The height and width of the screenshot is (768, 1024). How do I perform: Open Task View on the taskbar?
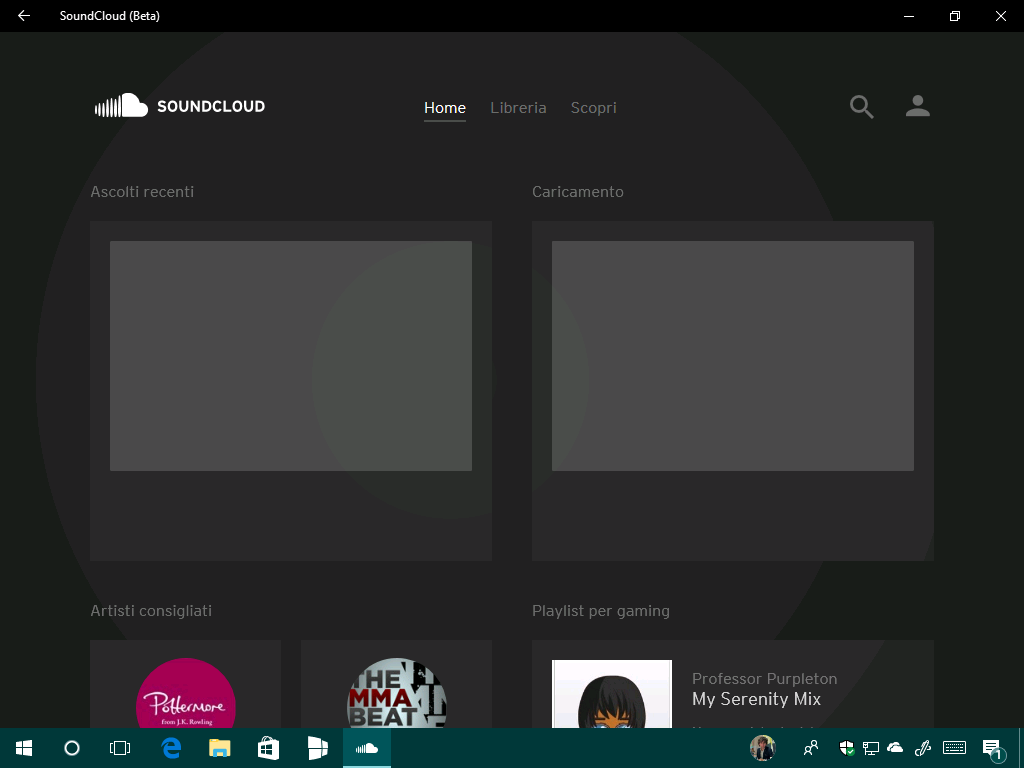(x=120, y=748)
